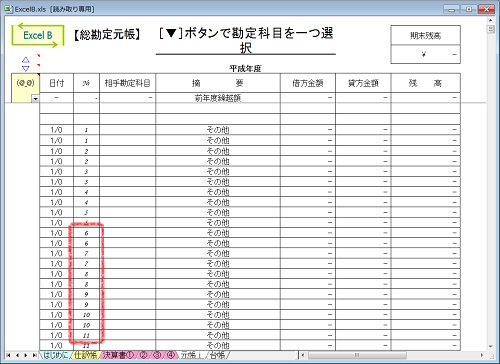
Task: Switch to the はじめに sheet tab
Action: click(x=55, y=355)
